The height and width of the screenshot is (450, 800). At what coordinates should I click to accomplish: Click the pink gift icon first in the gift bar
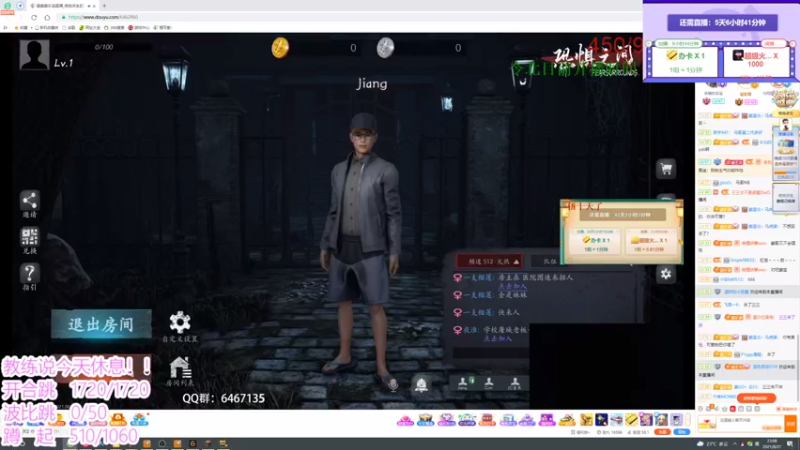point(405,420)
